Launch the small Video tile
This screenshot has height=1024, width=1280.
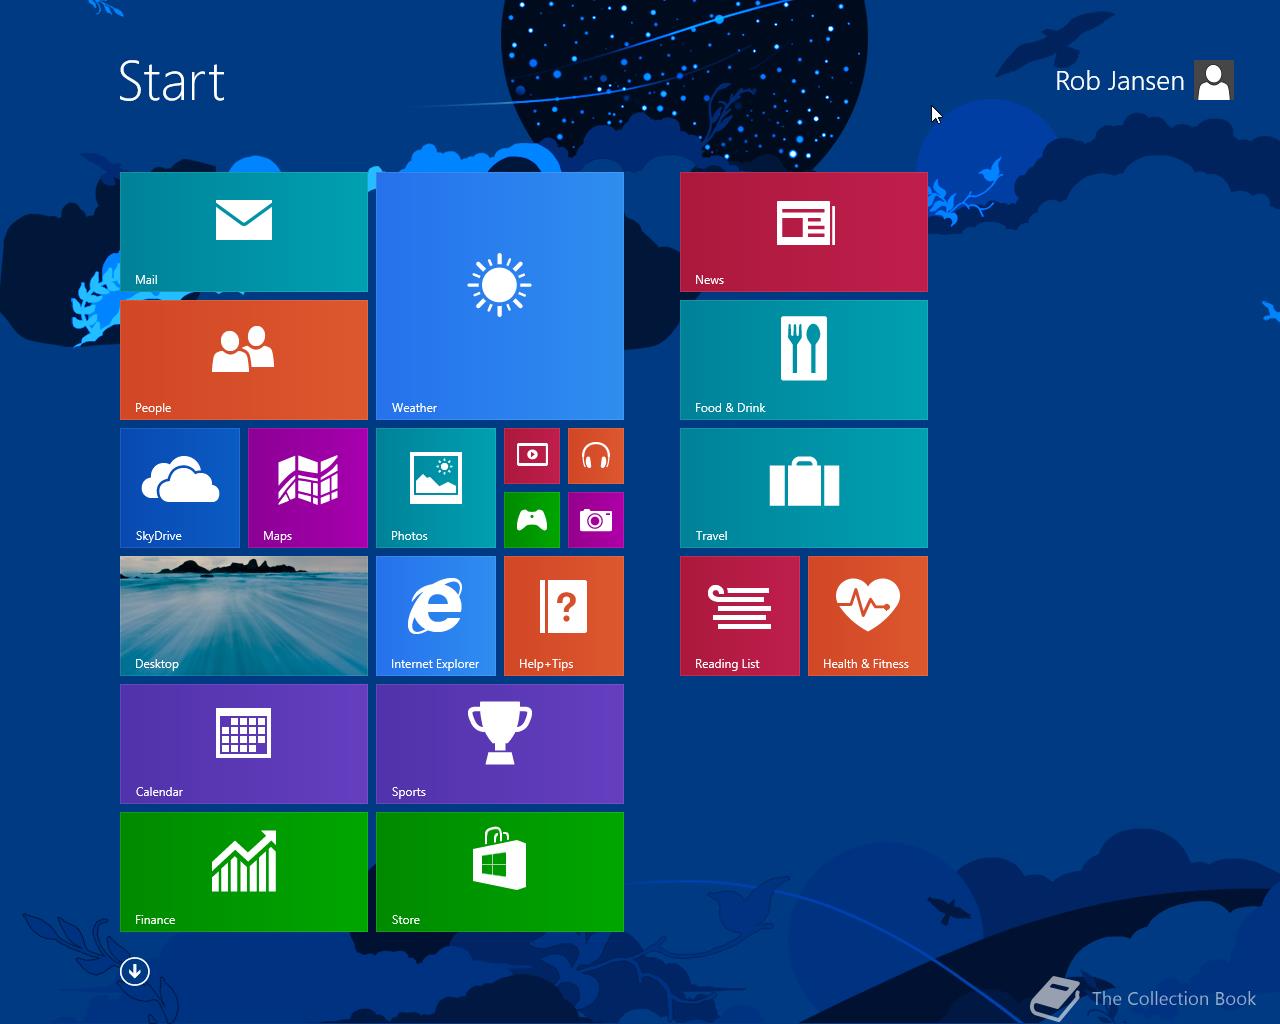click(532, 456)
